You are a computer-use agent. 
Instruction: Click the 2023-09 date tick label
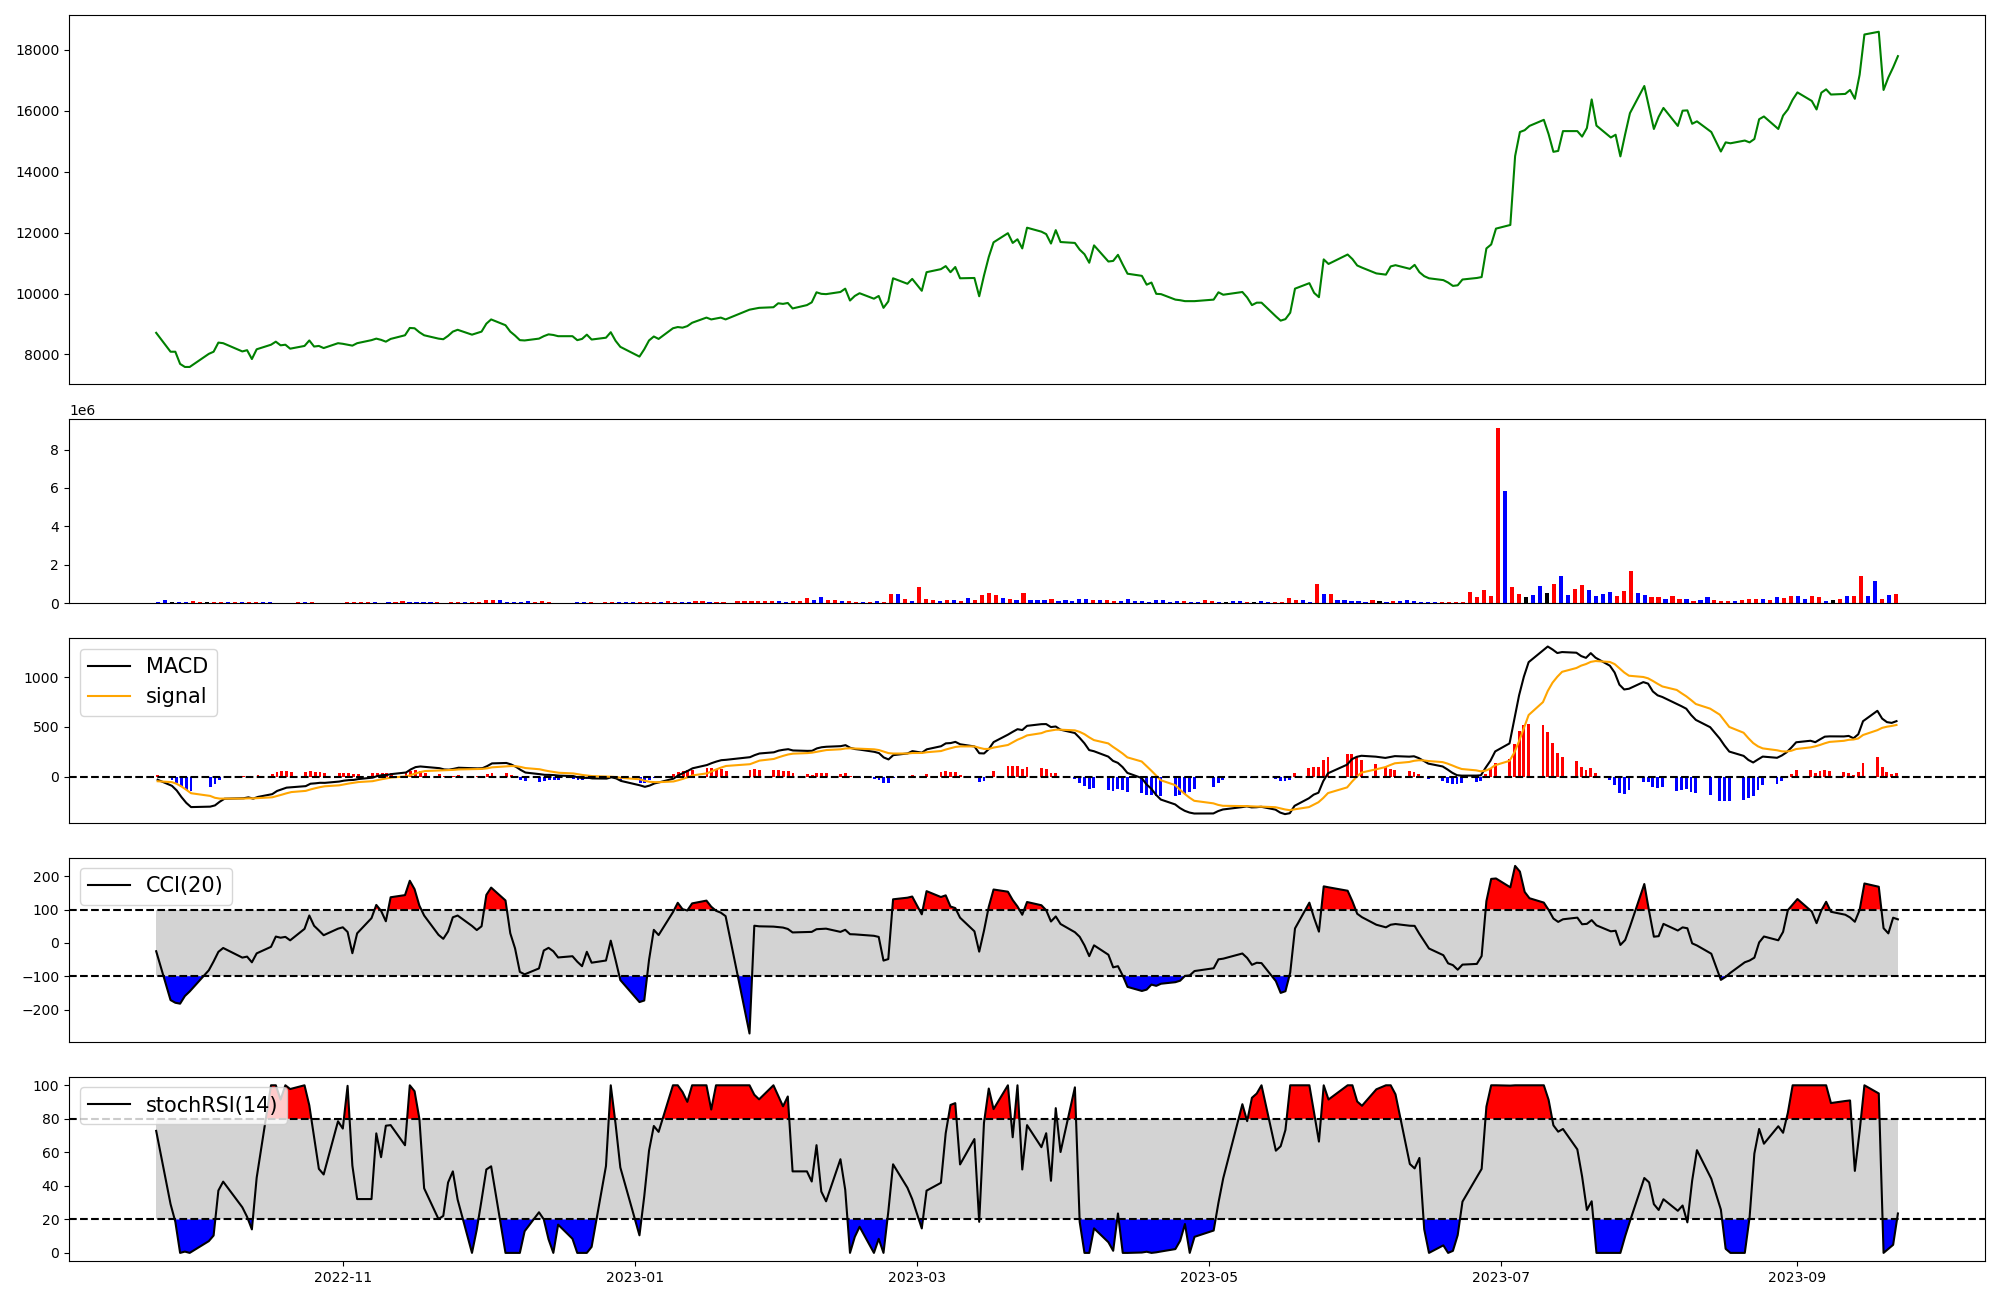coord(1797,1277)
